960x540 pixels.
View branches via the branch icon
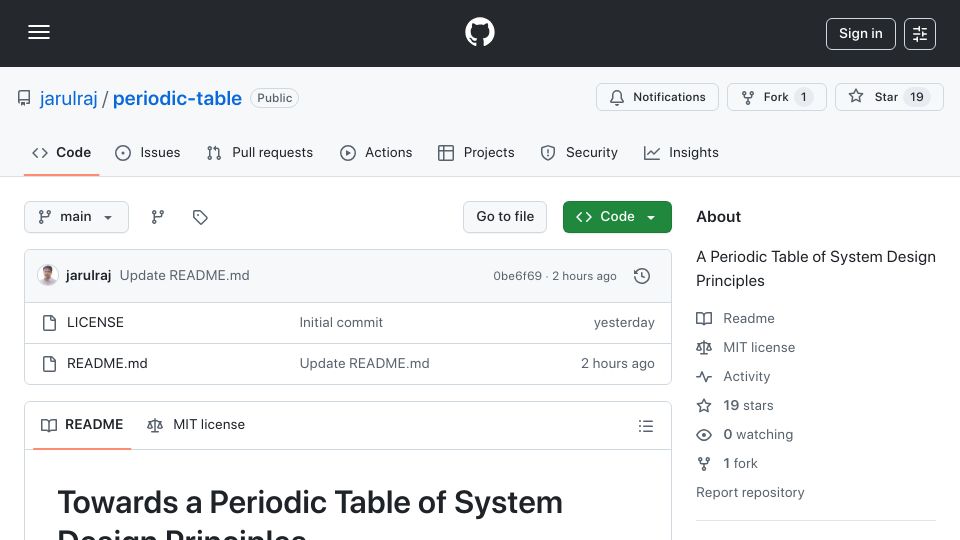coord(158,217)
